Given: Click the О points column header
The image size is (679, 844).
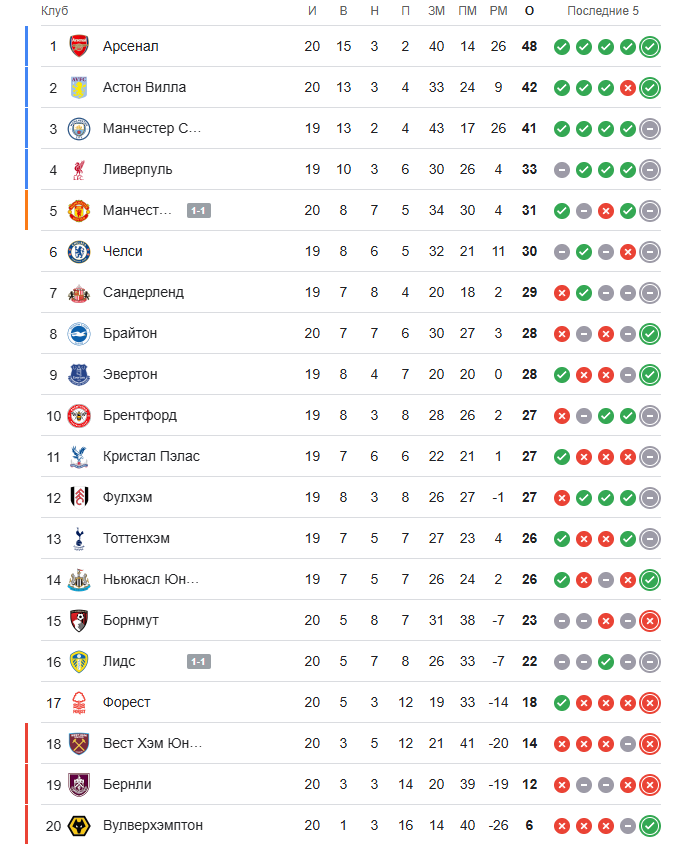Looking at the screenshot, I should [529, 11].
